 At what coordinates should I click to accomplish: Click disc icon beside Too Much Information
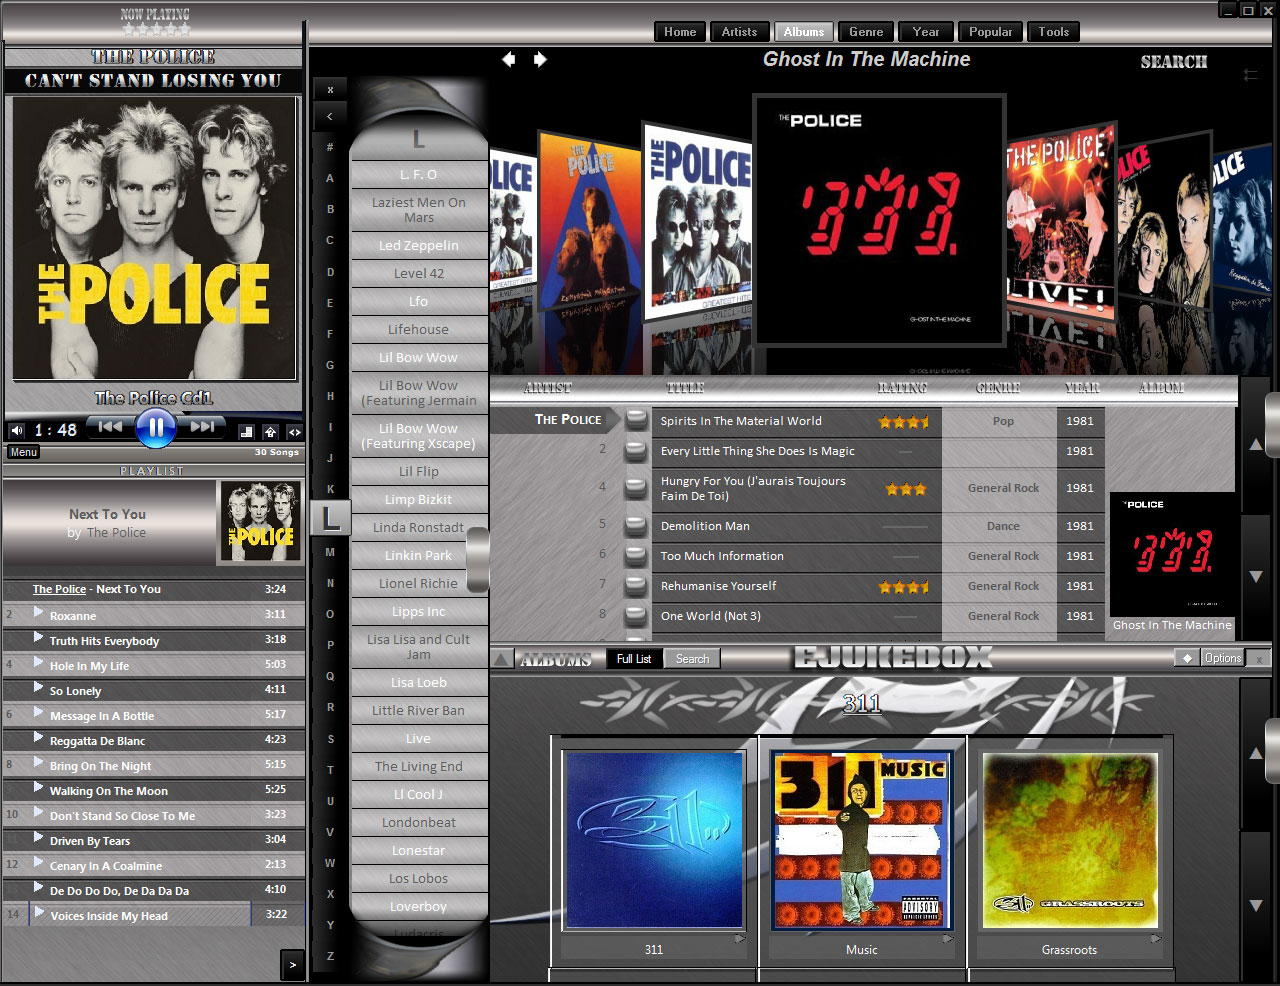point(636,556)
